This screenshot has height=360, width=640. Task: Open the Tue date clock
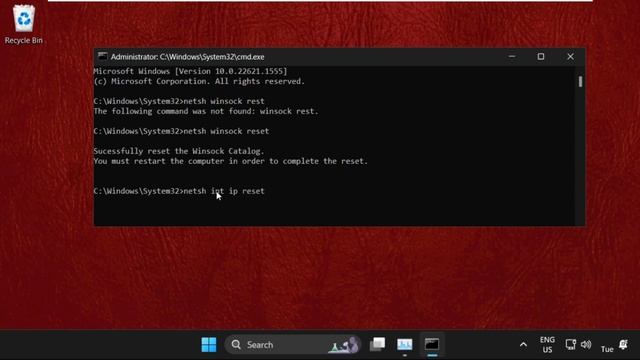pyautogui.click(x=607, y=349)
